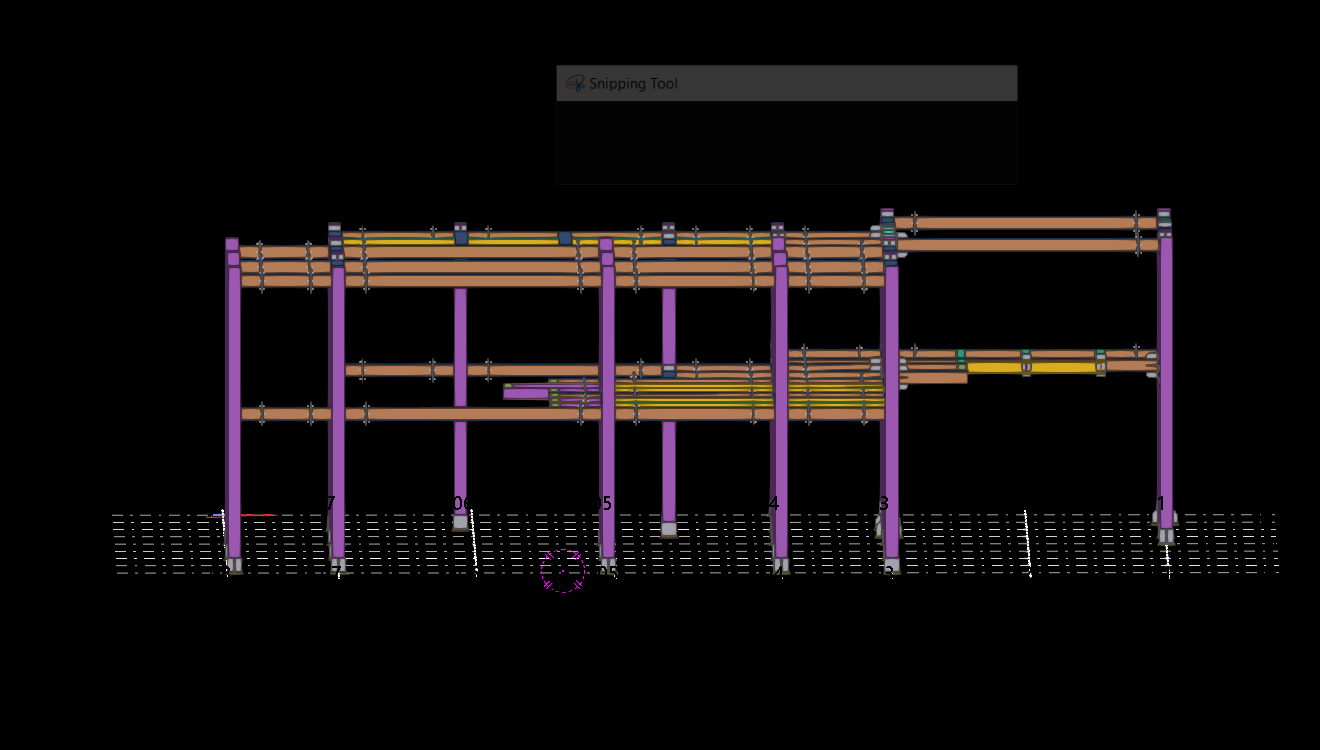The width and height of the screenshot is (1320, 750).
Task: Pick the far-right purple column
Action: 1165,380
